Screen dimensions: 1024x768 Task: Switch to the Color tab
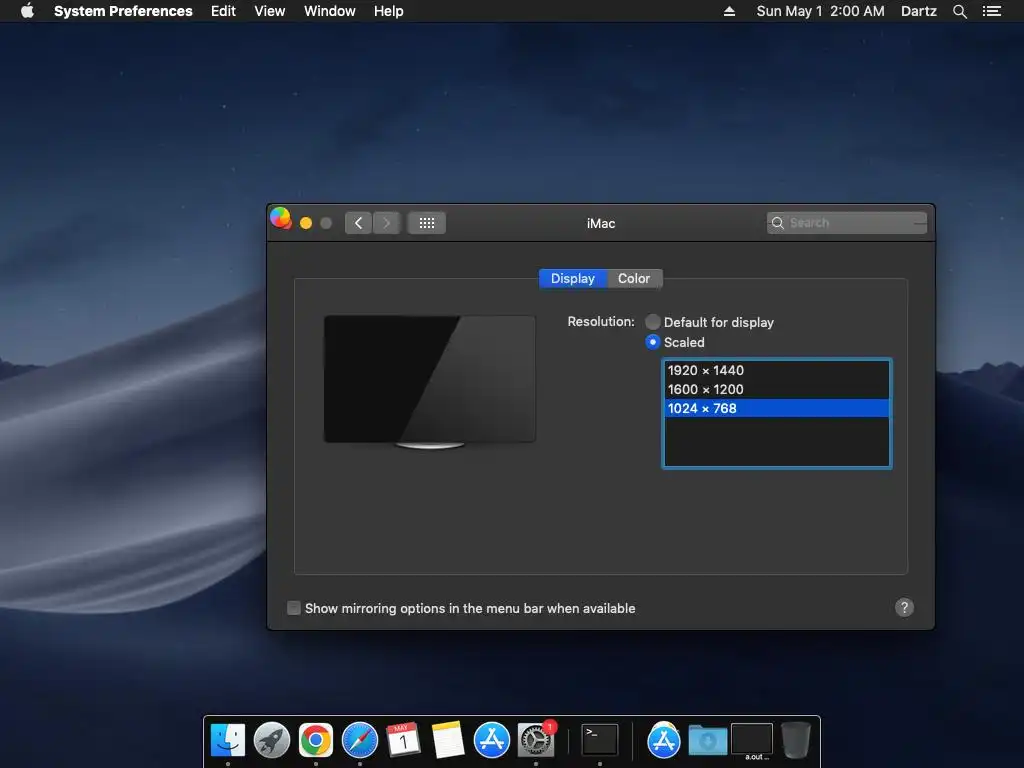[x=634, y=279]
